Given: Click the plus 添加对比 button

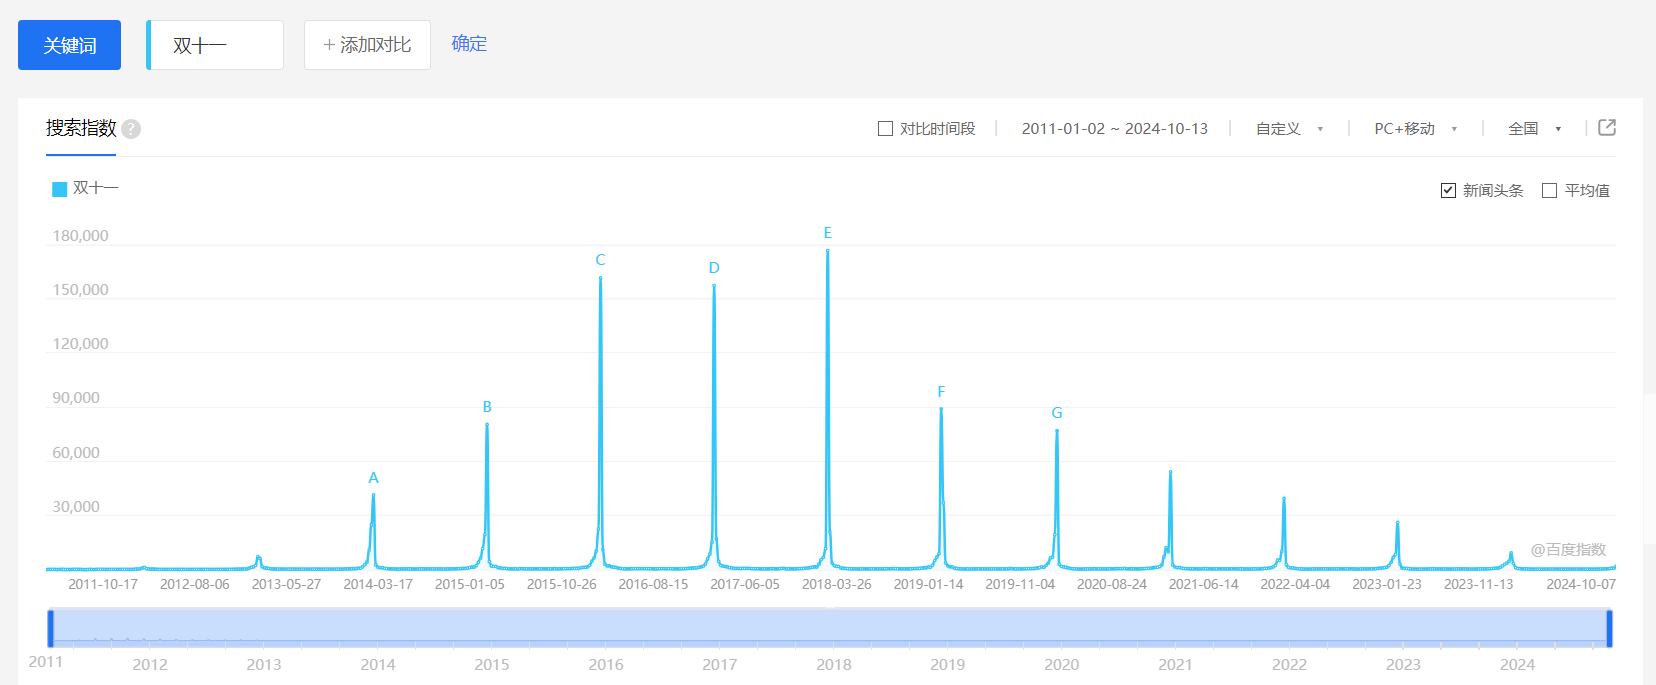Looking at the screenshot, I should 367,45.
